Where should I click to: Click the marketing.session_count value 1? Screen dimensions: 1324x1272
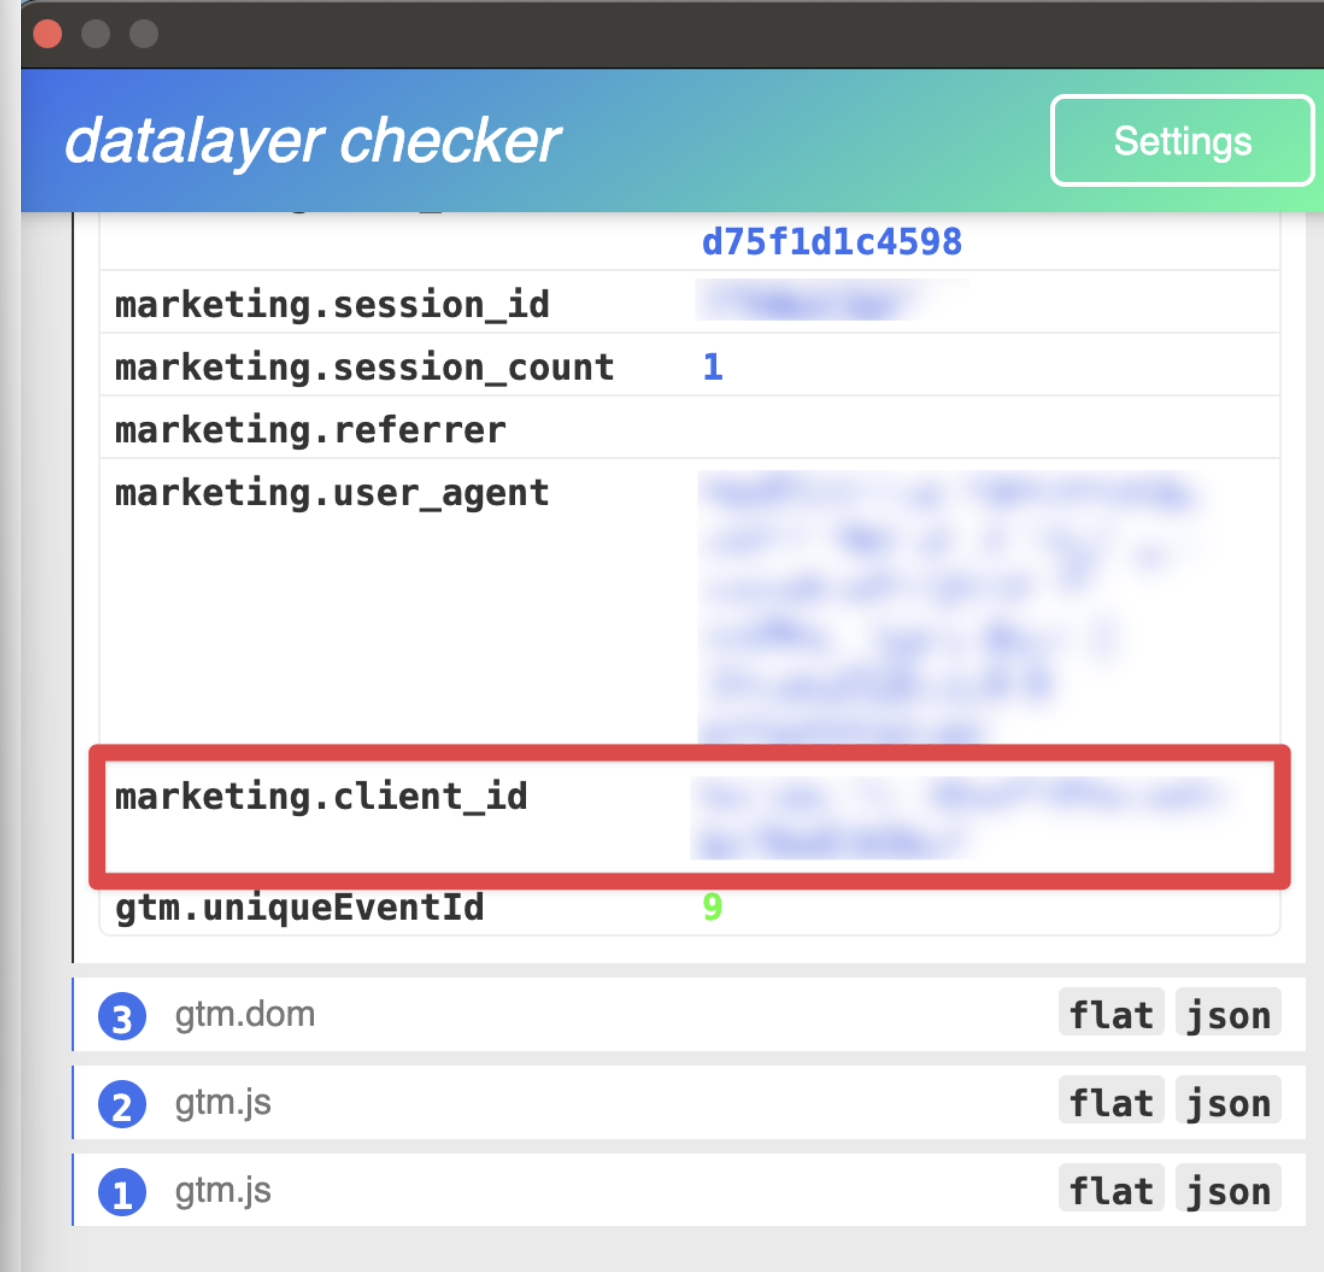pos(712,367)
